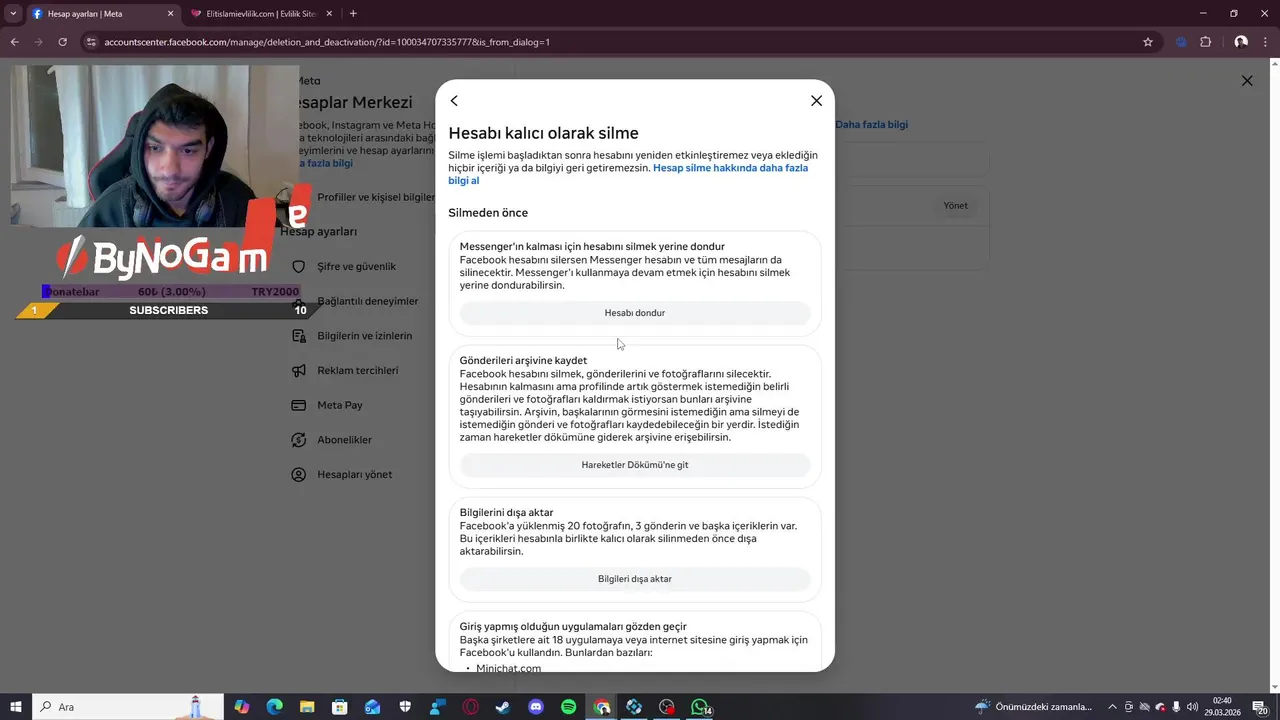Viewport: 1280px width, 720px height.
Task: Click the Bilgileri dışa aktar button
Action: click(635, 579)
